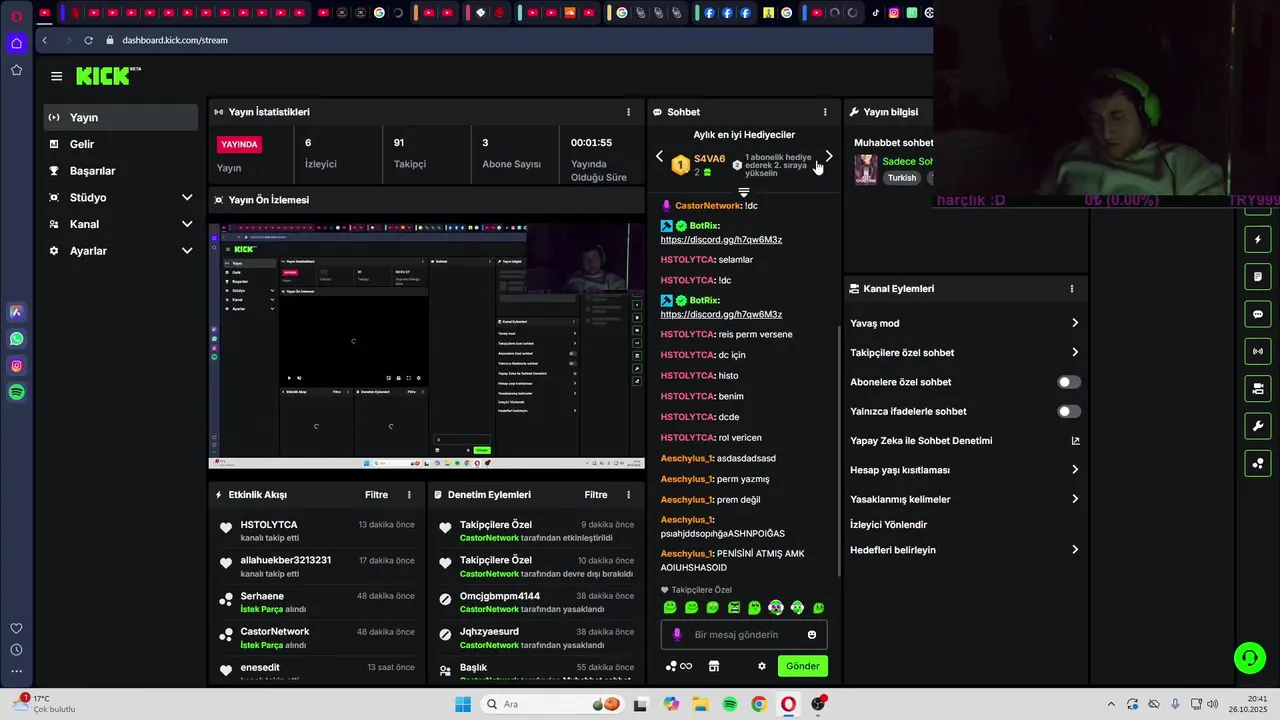
Task: Open the Filtre menu in Denetim Eylemleri
Action: point(596,495)
